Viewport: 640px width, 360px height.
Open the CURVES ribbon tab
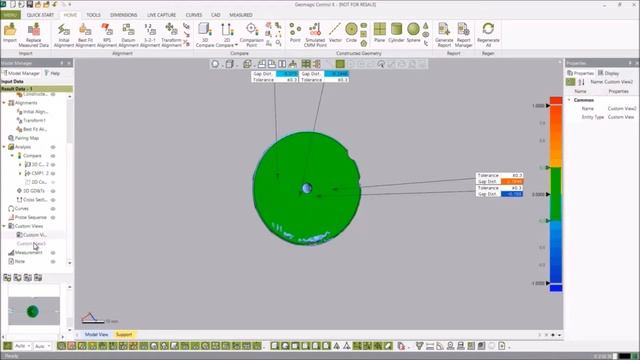pos(194,15)
